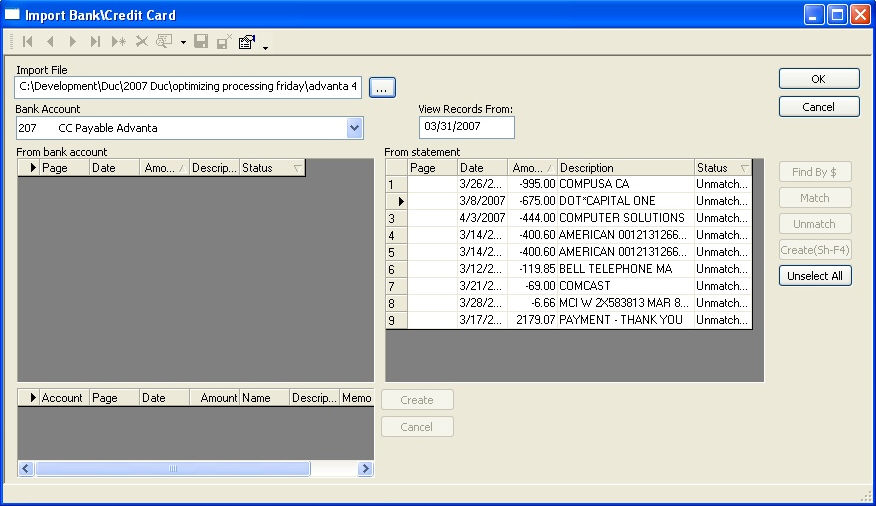Image resolution: width=876 pixels, height=506 pixels.
Task: Focus the View Records From date field
Action: tap(466, 127)
